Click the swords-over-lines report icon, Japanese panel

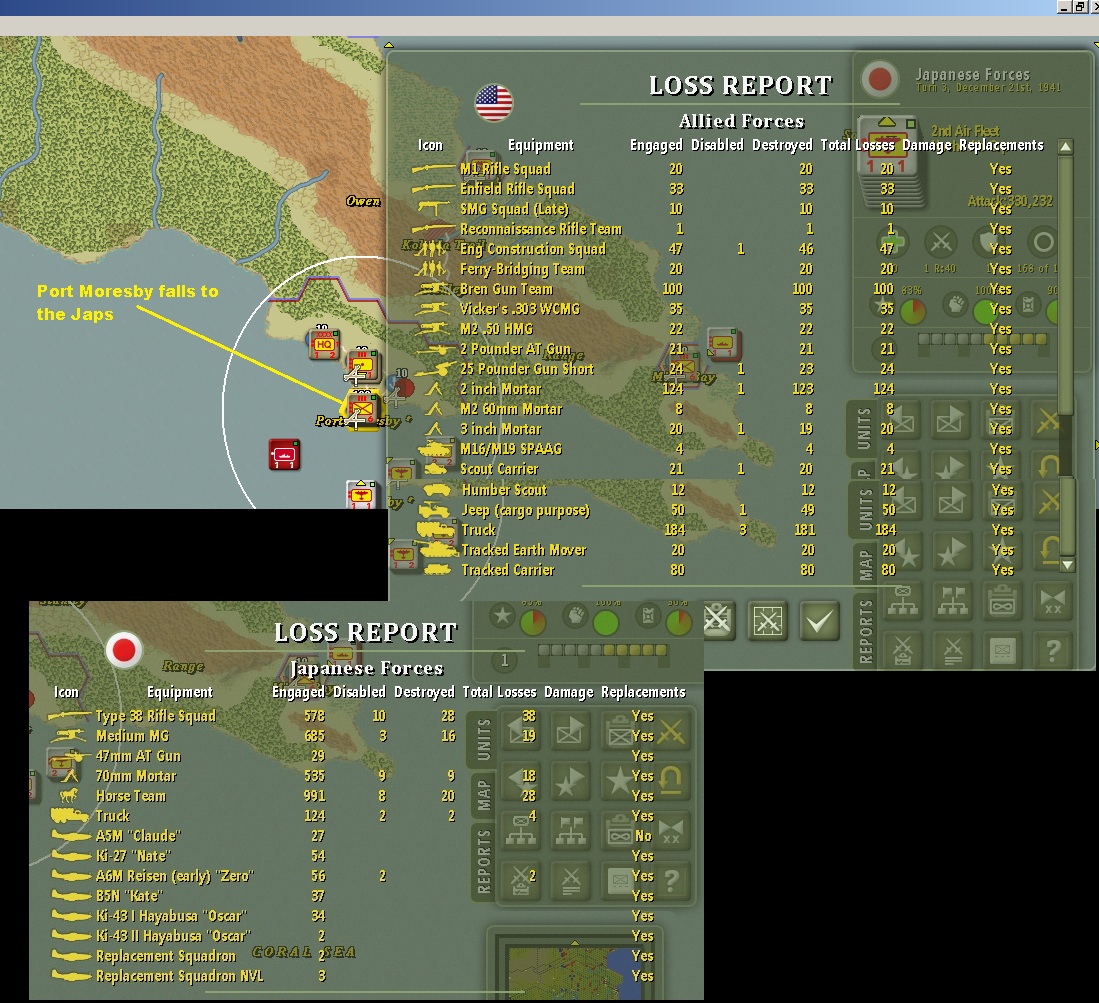(x=571, y=880)
